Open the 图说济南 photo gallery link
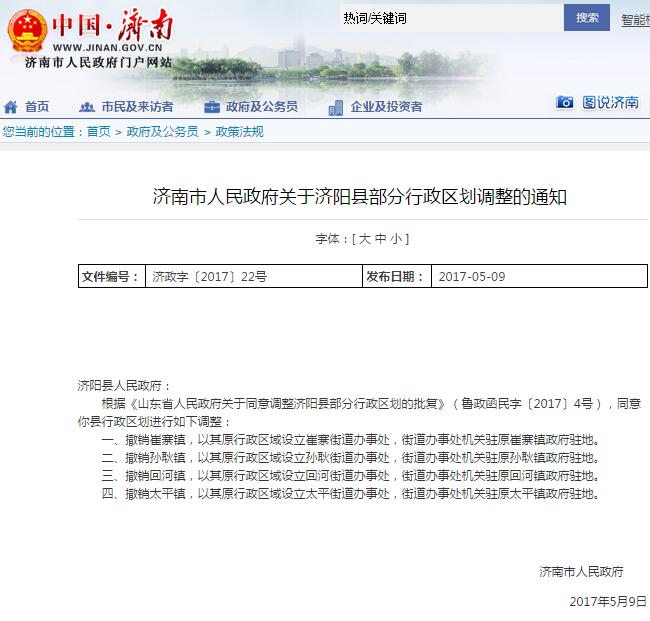650x621 pixels. pyautogui.click(x=610, y=103)
